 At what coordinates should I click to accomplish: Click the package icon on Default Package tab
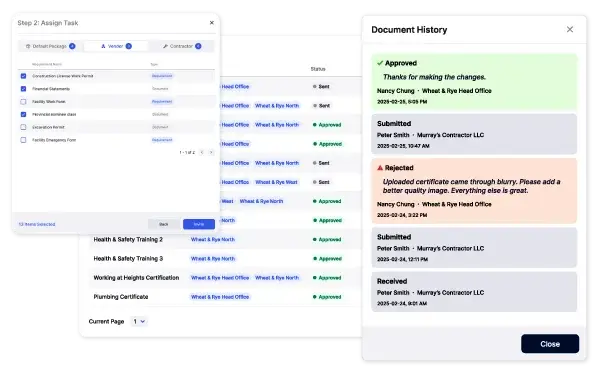[x=28, y=46]
